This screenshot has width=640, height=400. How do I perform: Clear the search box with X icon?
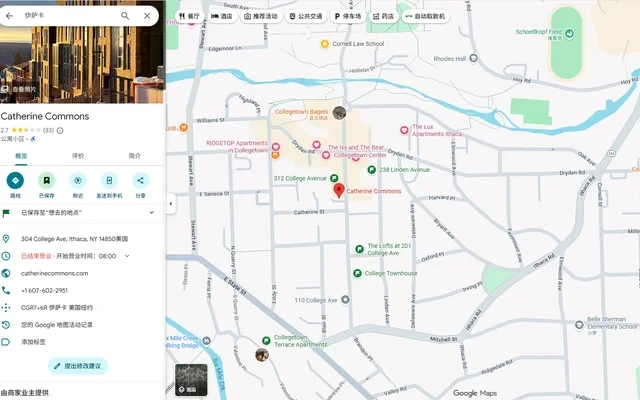pyautogui.click(x=147, y=16)
